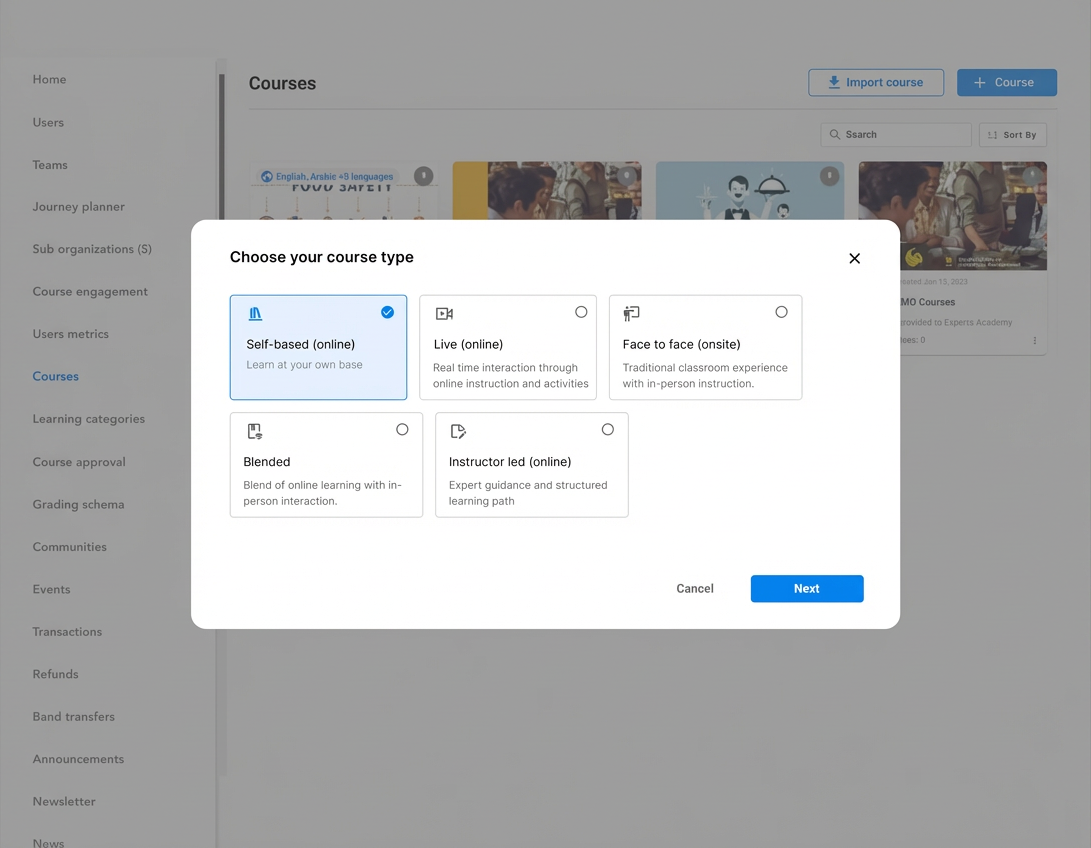This screenshot has height=848, width=1091.
Task: Select the Self-based (online) course type card
Action: [318, 347]
